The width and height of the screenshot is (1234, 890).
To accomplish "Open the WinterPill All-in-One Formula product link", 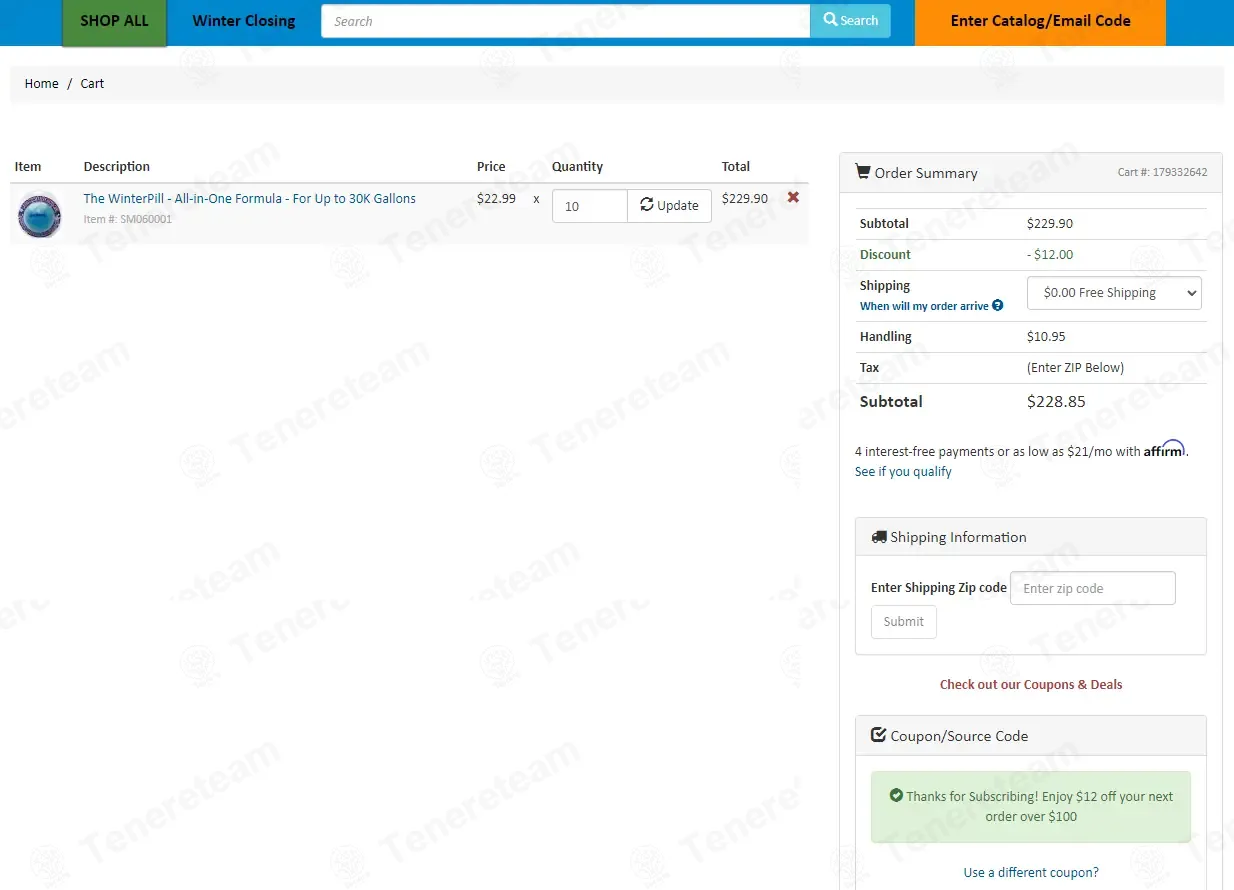I will 249,198.
